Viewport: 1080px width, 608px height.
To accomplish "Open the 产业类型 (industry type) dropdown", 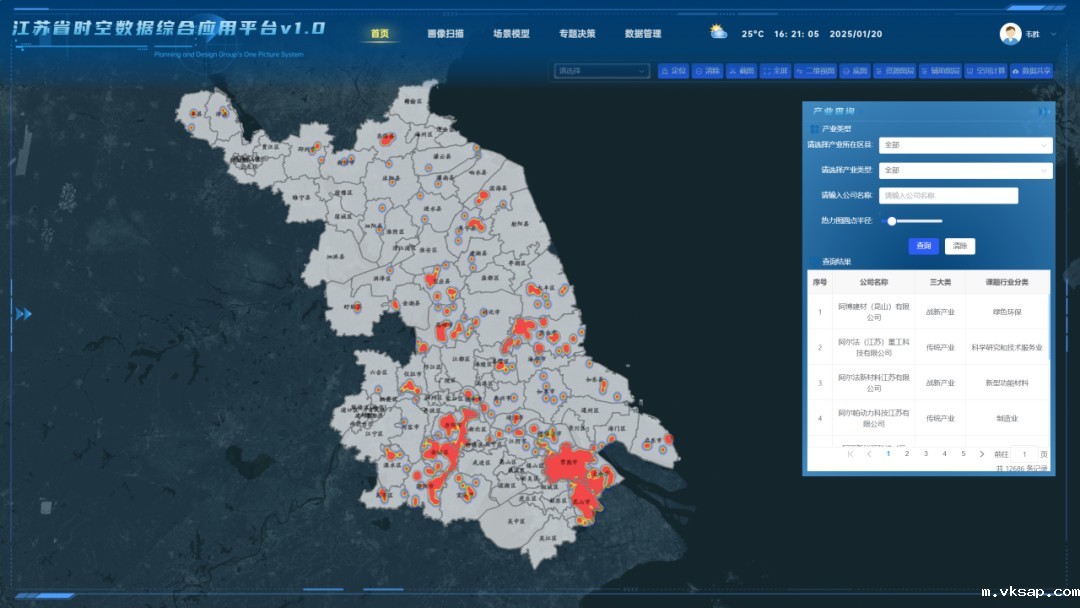I will (x=965, y=170).
